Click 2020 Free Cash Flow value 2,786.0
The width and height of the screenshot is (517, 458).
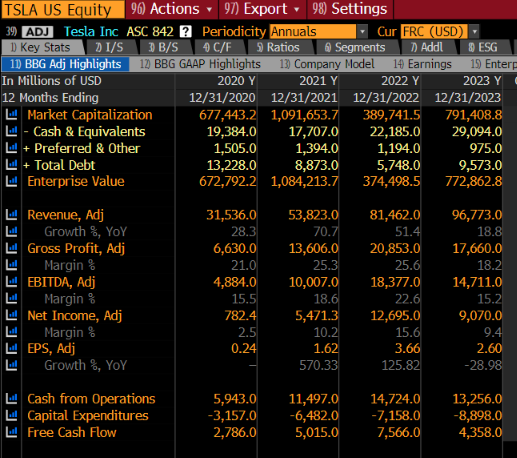(235, 432)
